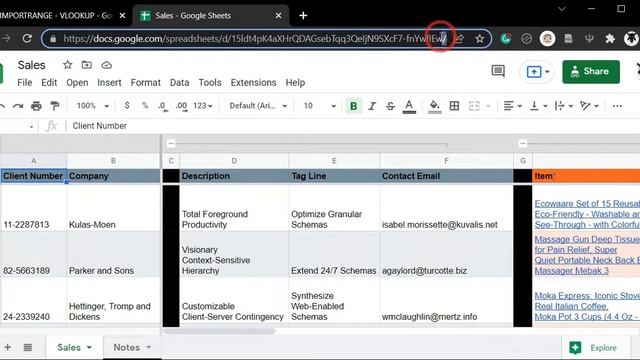The width and height of the screenshot is (640, 360).
Task: Open text rotation dropdown
Action: pyautogui.click(x=589, y=106)
